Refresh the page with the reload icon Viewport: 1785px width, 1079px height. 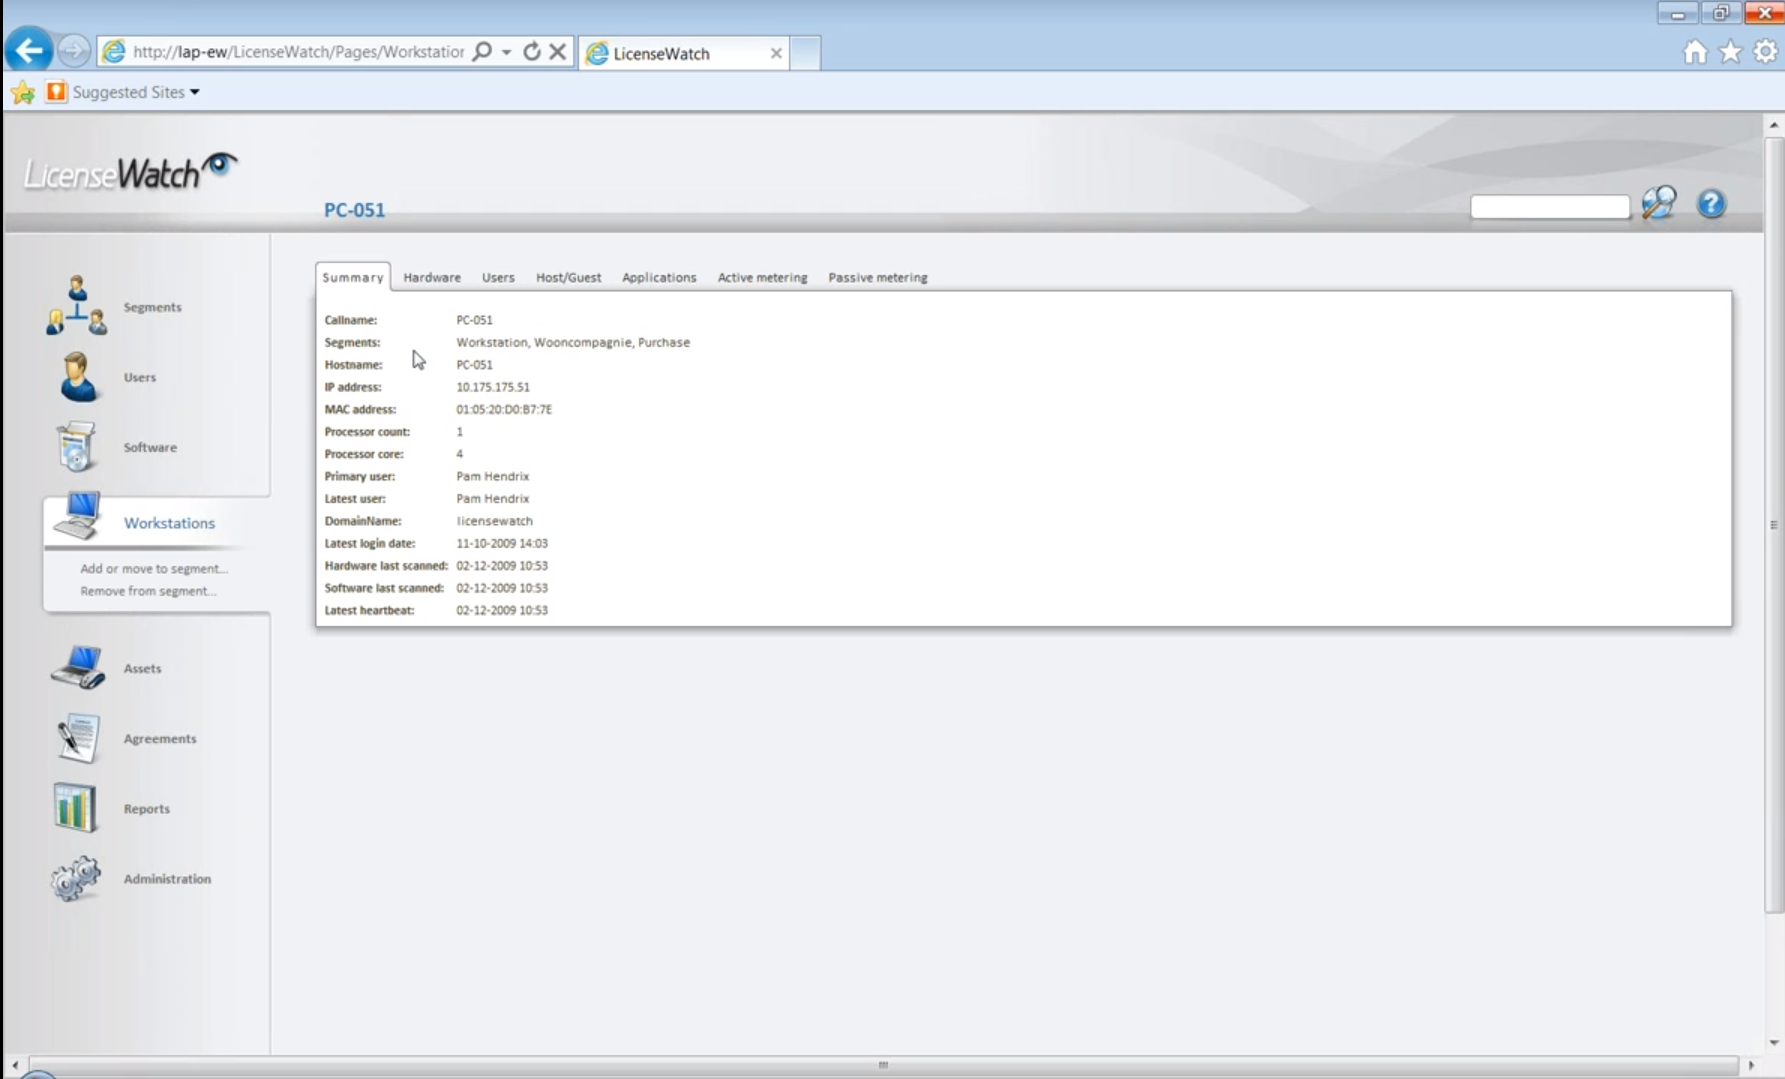(532, 51)
